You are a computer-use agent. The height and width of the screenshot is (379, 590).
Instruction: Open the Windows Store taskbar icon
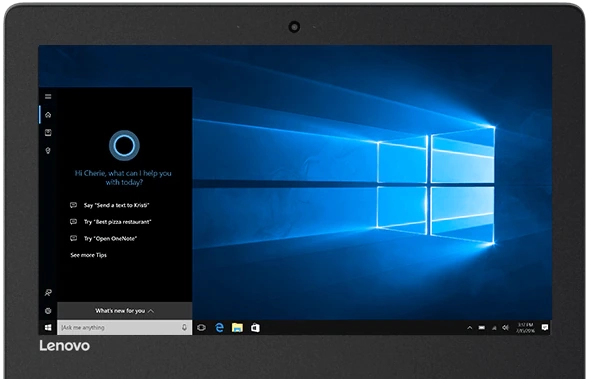click(x=255, y=328)
